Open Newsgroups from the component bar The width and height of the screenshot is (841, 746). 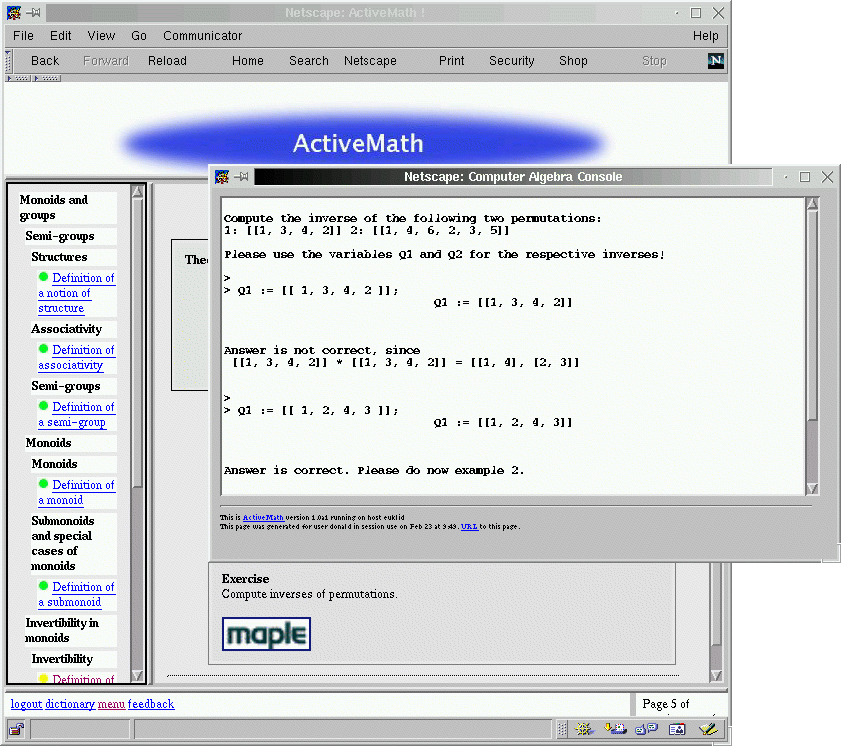(x=647, y=729)
